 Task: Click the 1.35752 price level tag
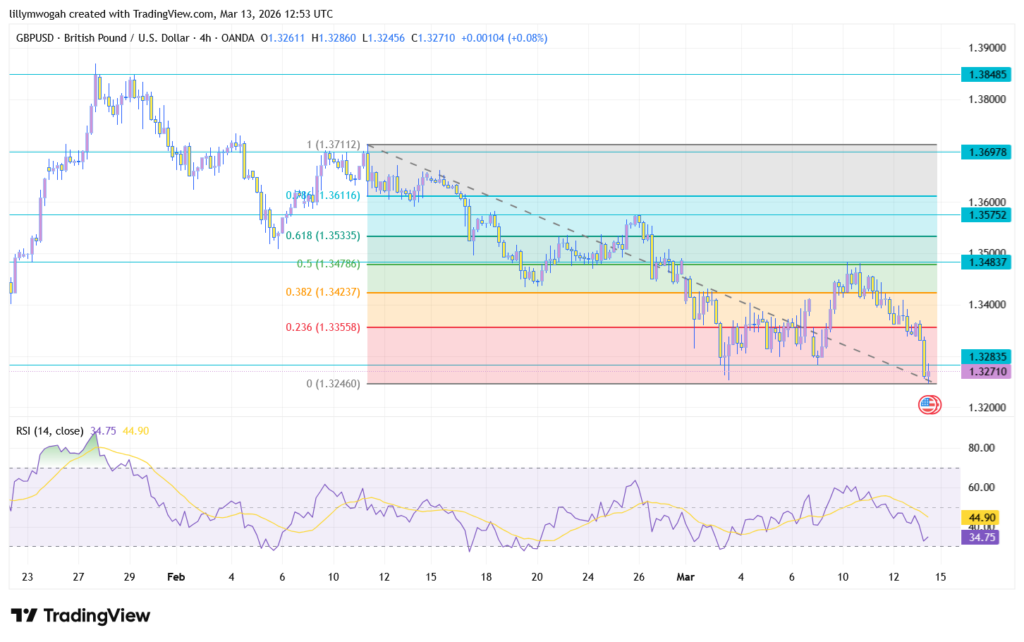coord(987,214)
